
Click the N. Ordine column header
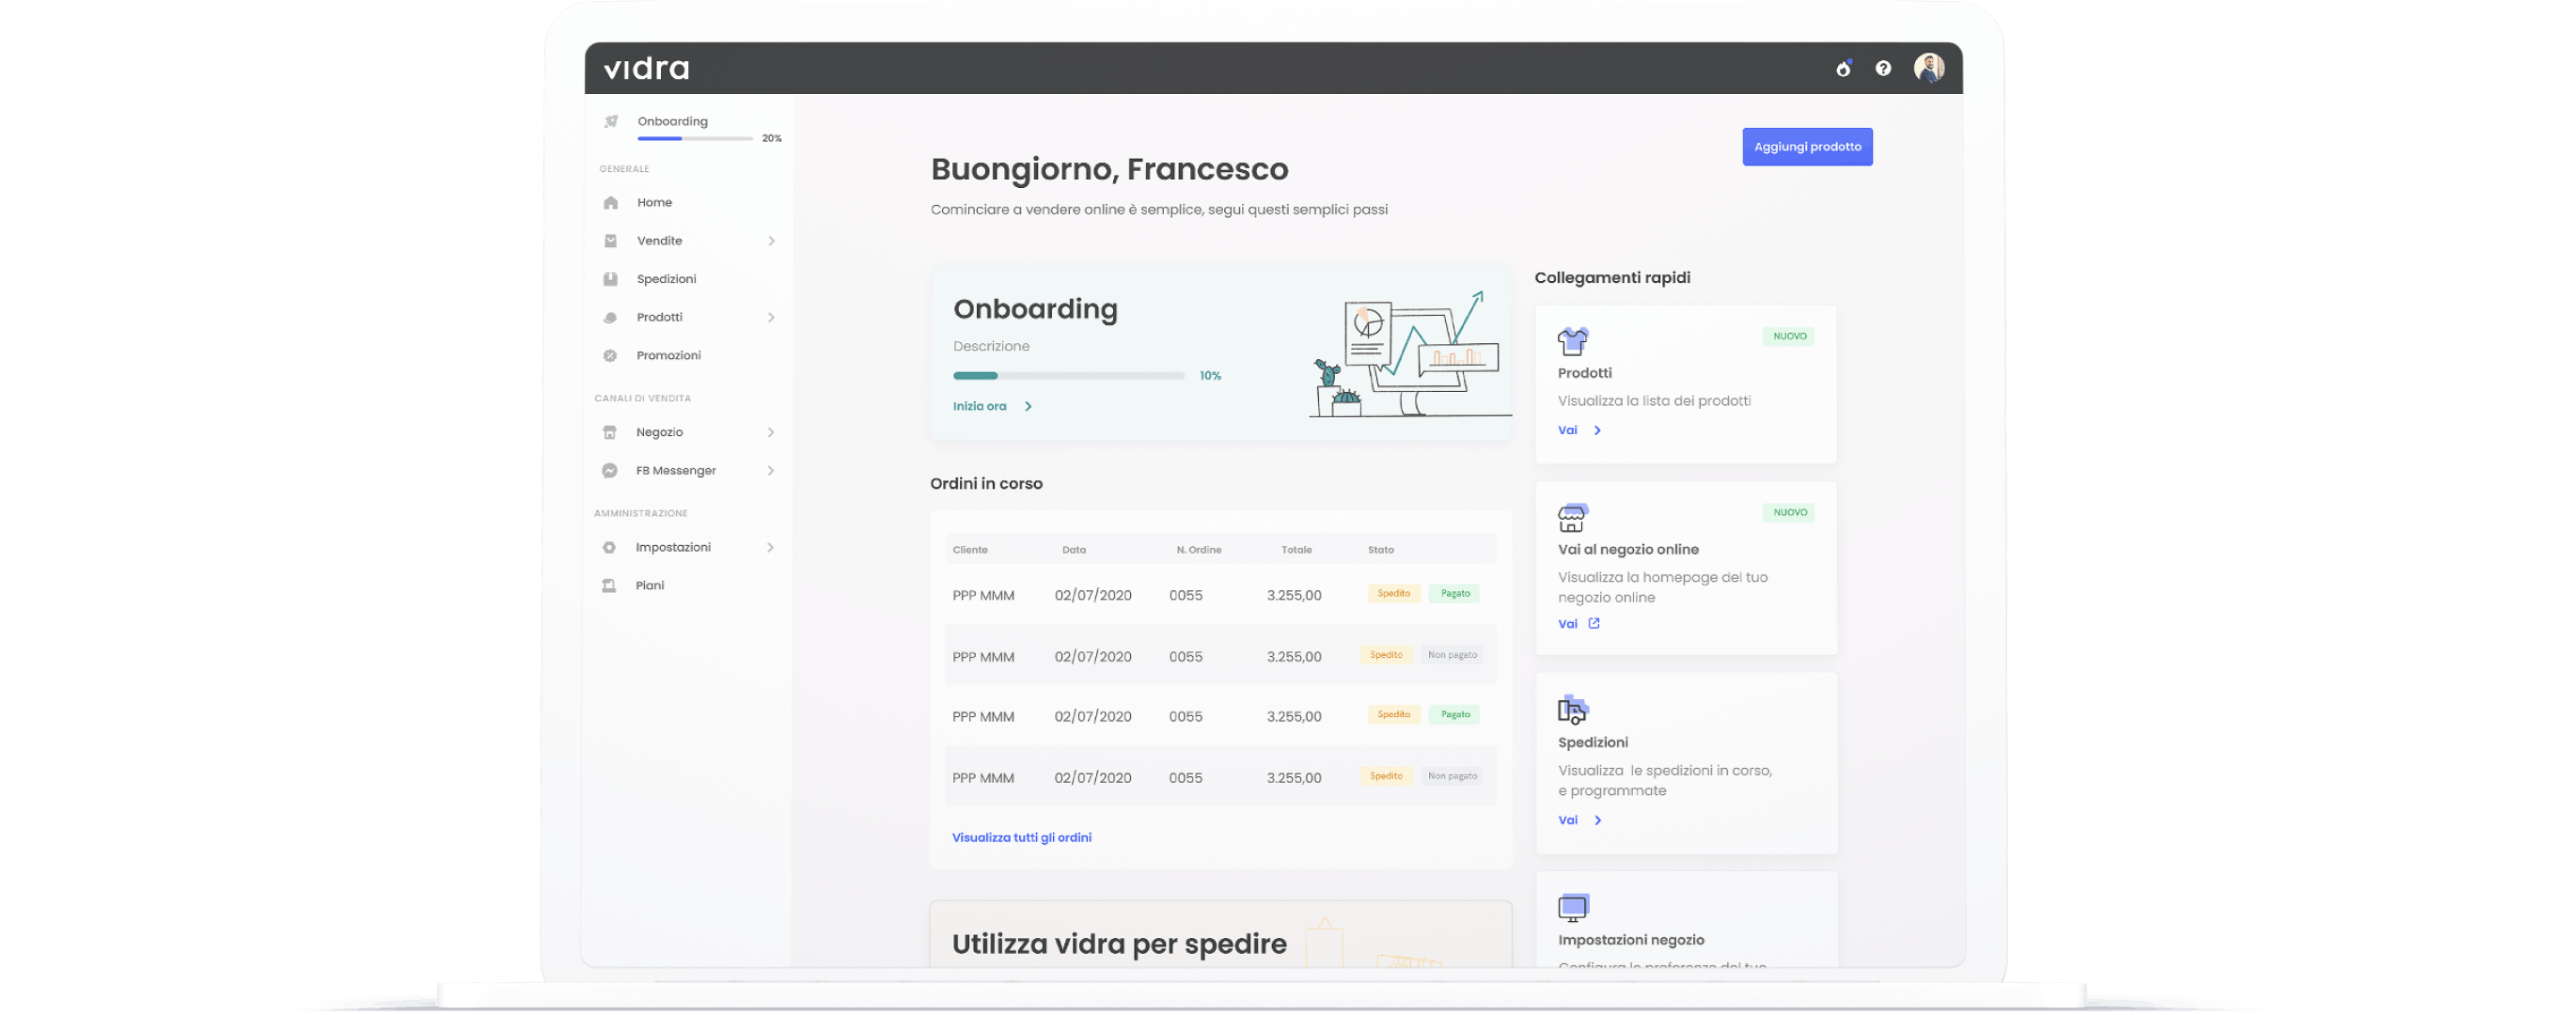point(1198,550)
